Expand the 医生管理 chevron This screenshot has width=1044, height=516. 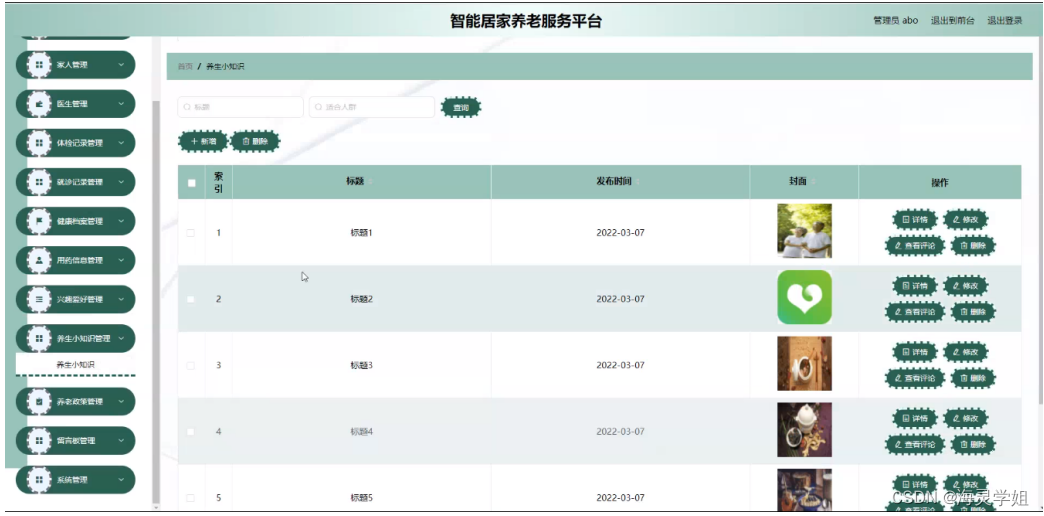121,104
